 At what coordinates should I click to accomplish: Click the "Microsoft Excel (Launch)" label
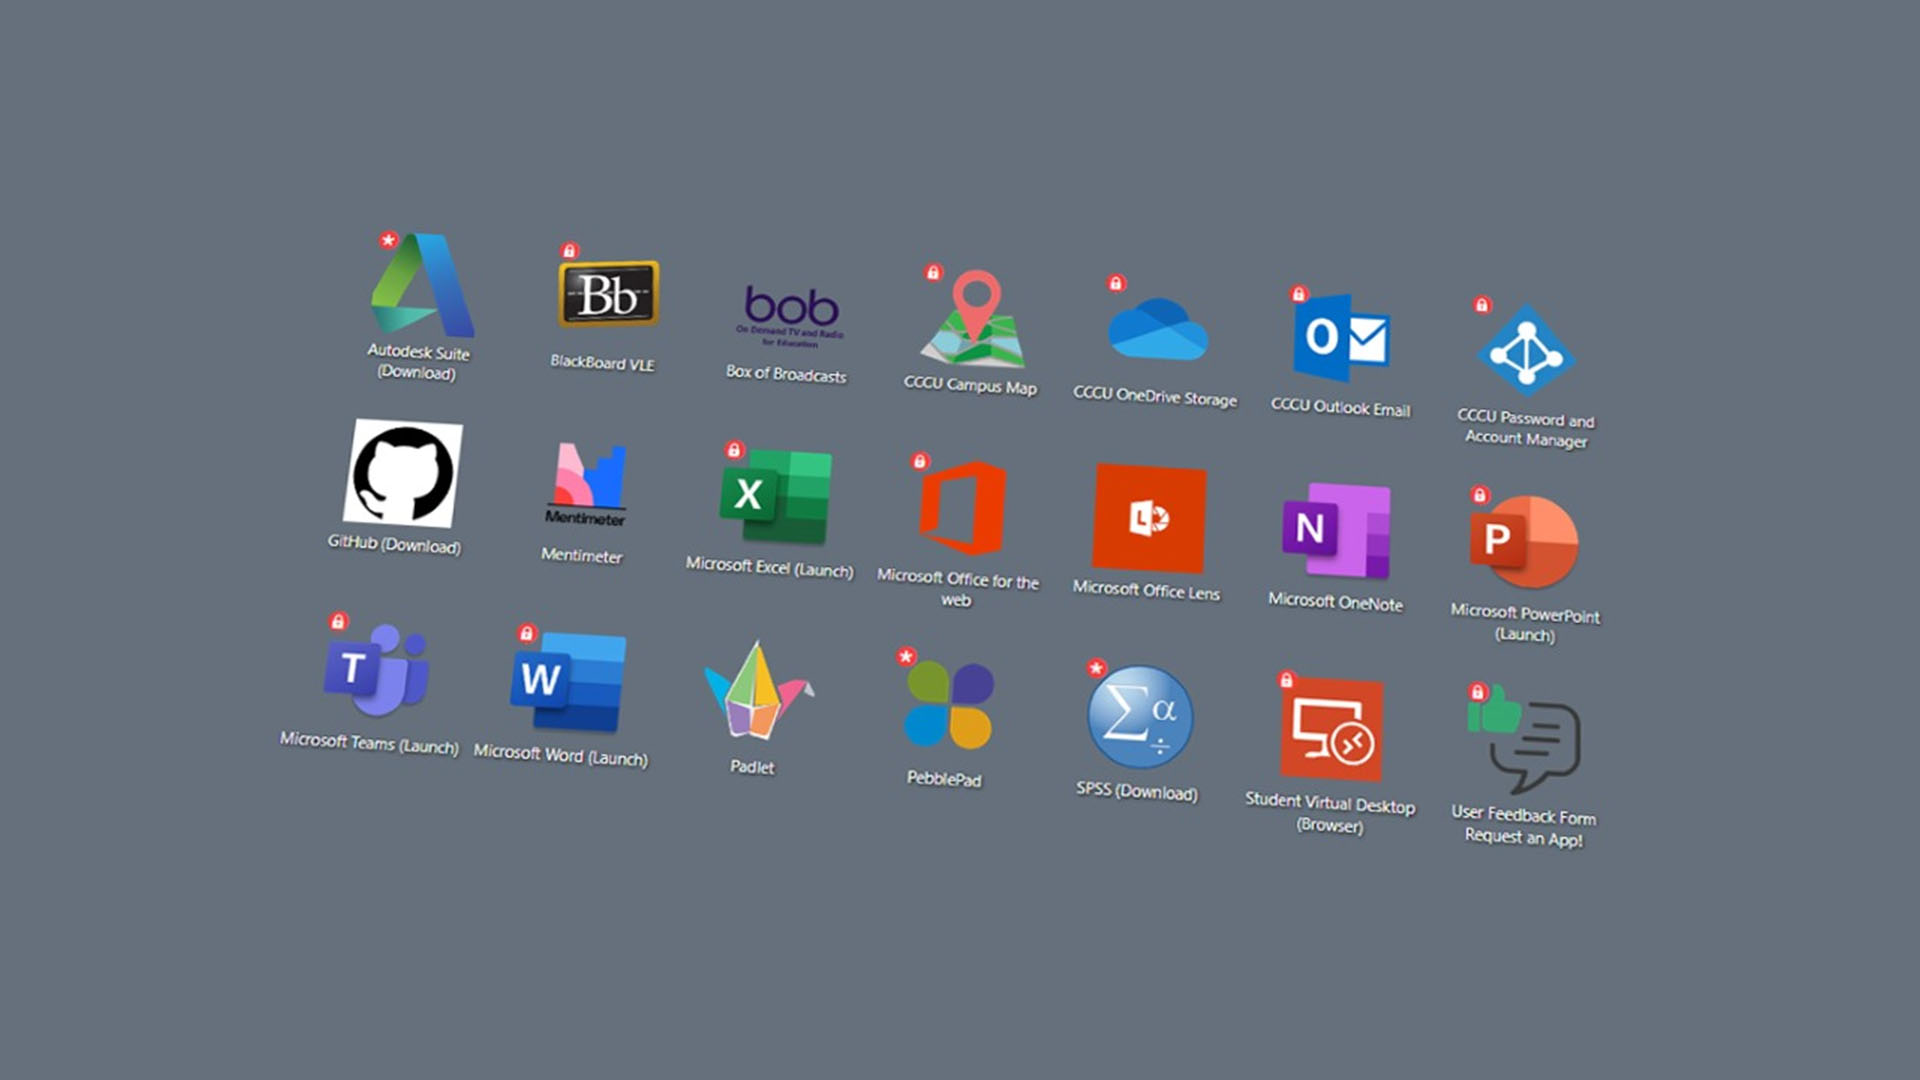pyautogui.click(x=769, y=568)
